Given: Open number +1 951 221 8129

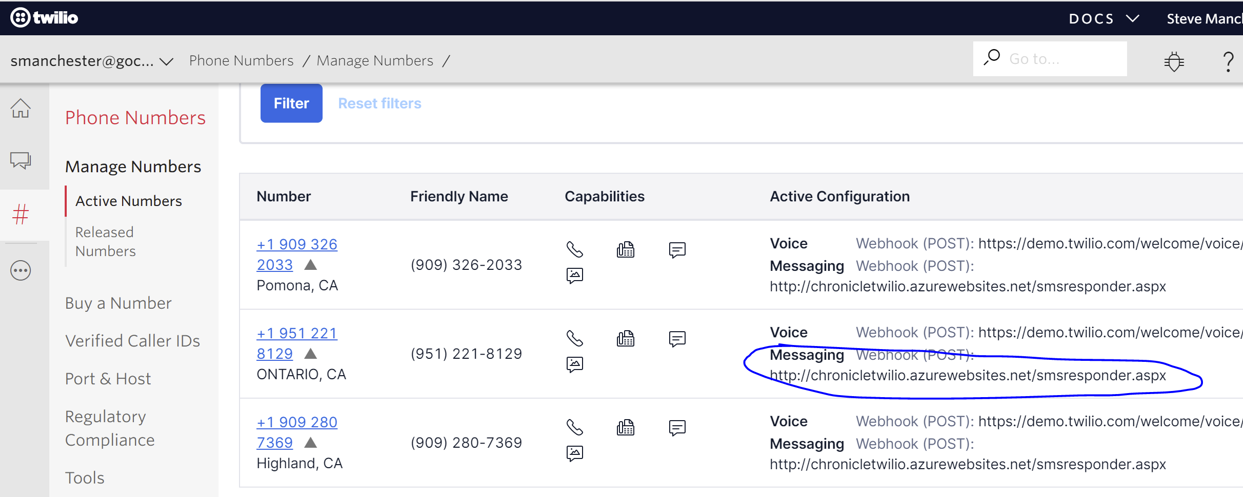Looking at the screenshot, I should 297,343.
